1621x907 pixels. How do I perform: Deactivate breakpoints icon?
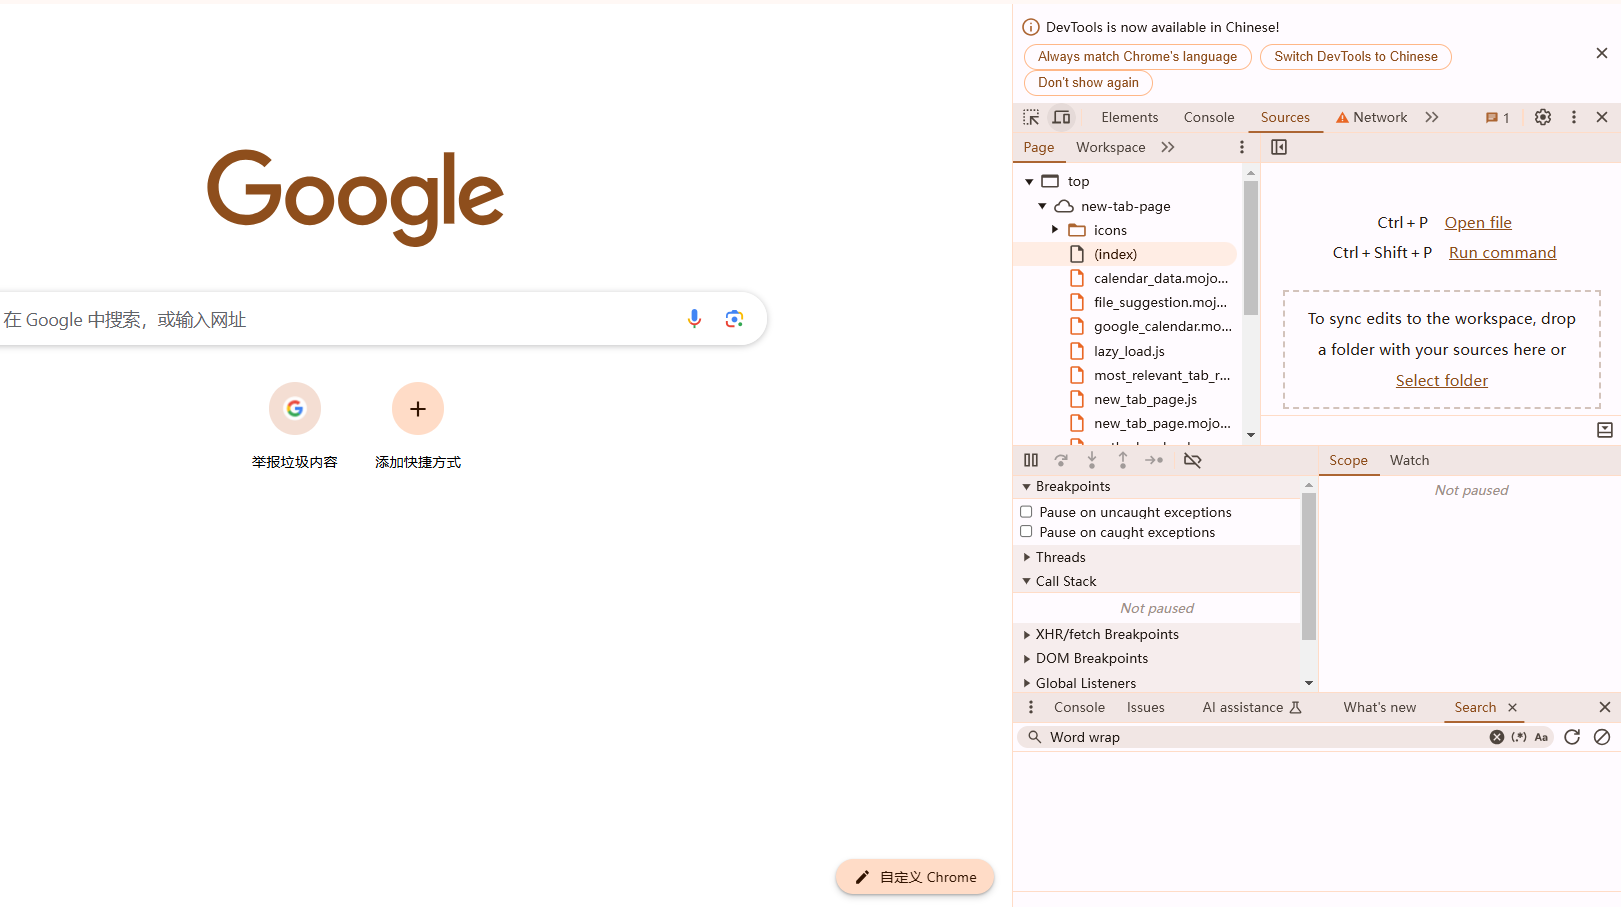click(x=1192, y=460)
